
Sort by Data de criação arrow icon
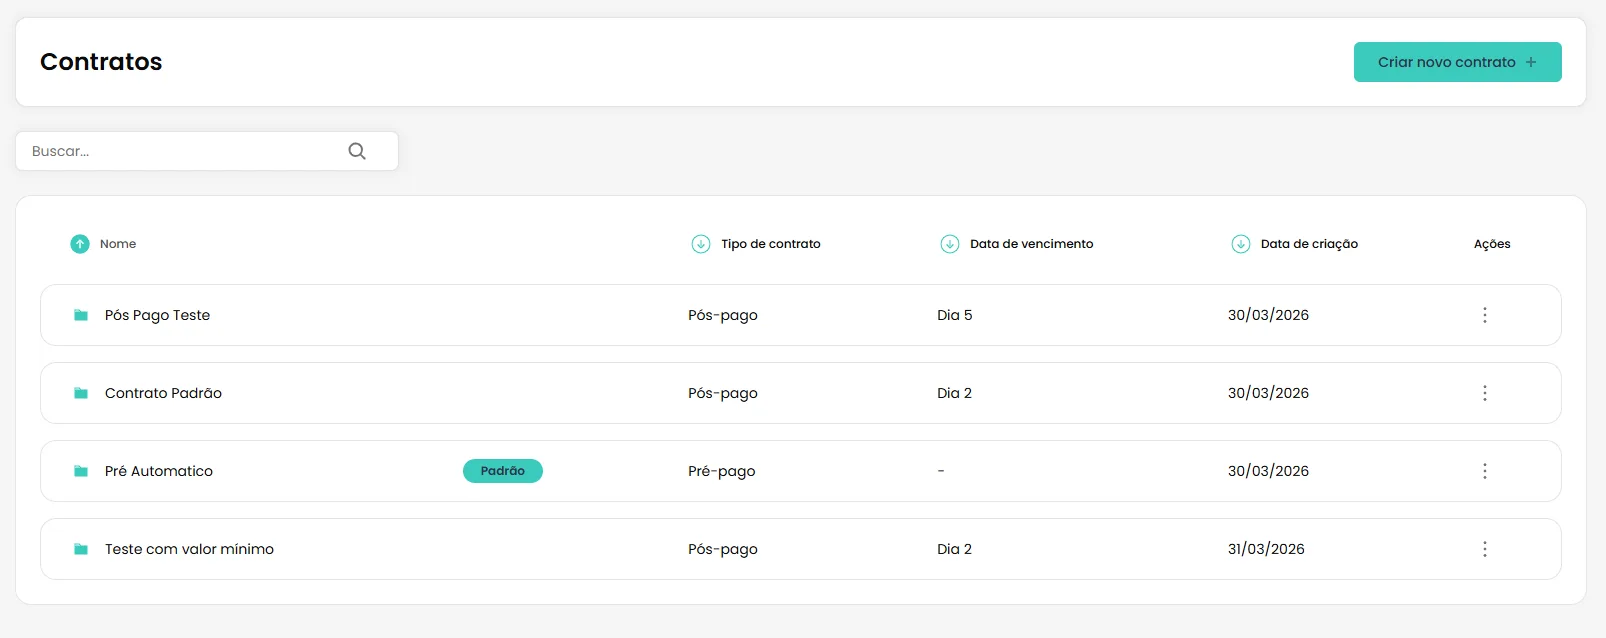(1241, 244)
